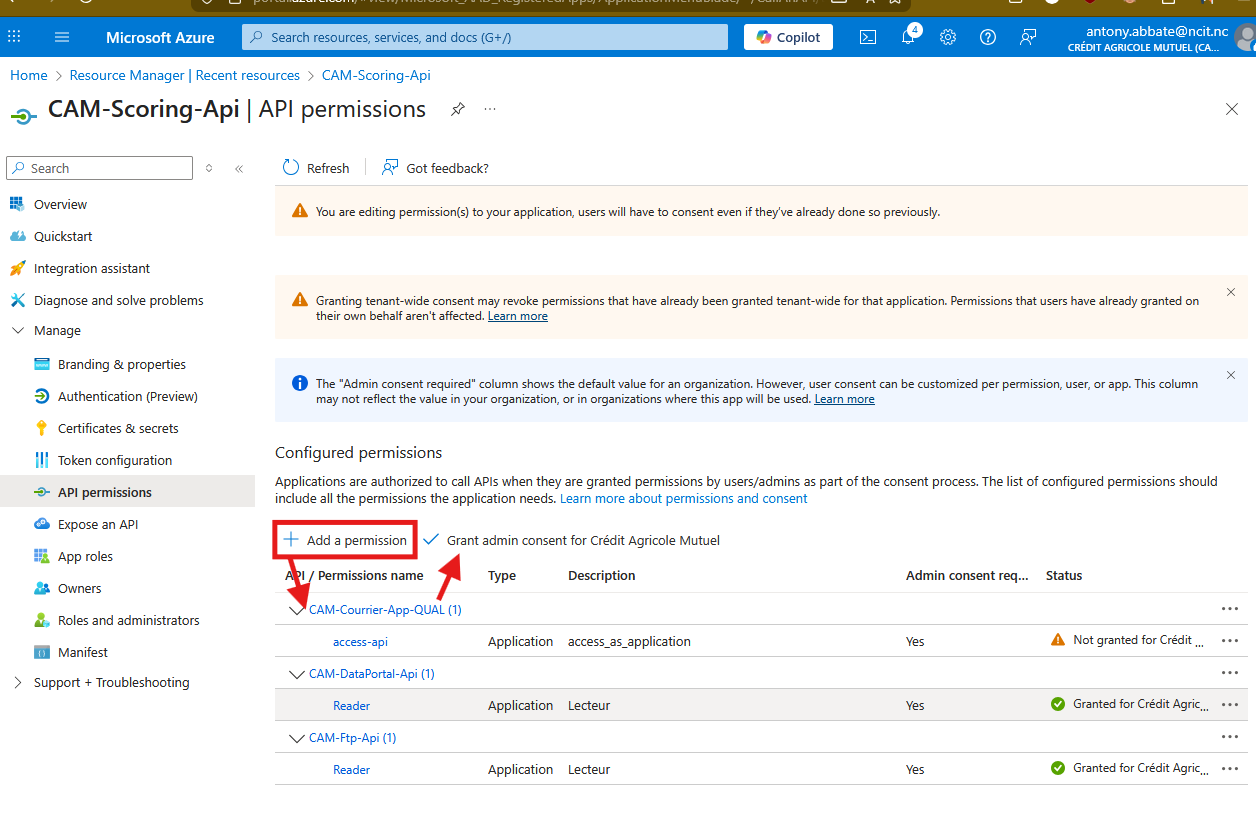Go to Expose an API page
The height and width of the screenshot is (817, 1256).
click(98, 524)
